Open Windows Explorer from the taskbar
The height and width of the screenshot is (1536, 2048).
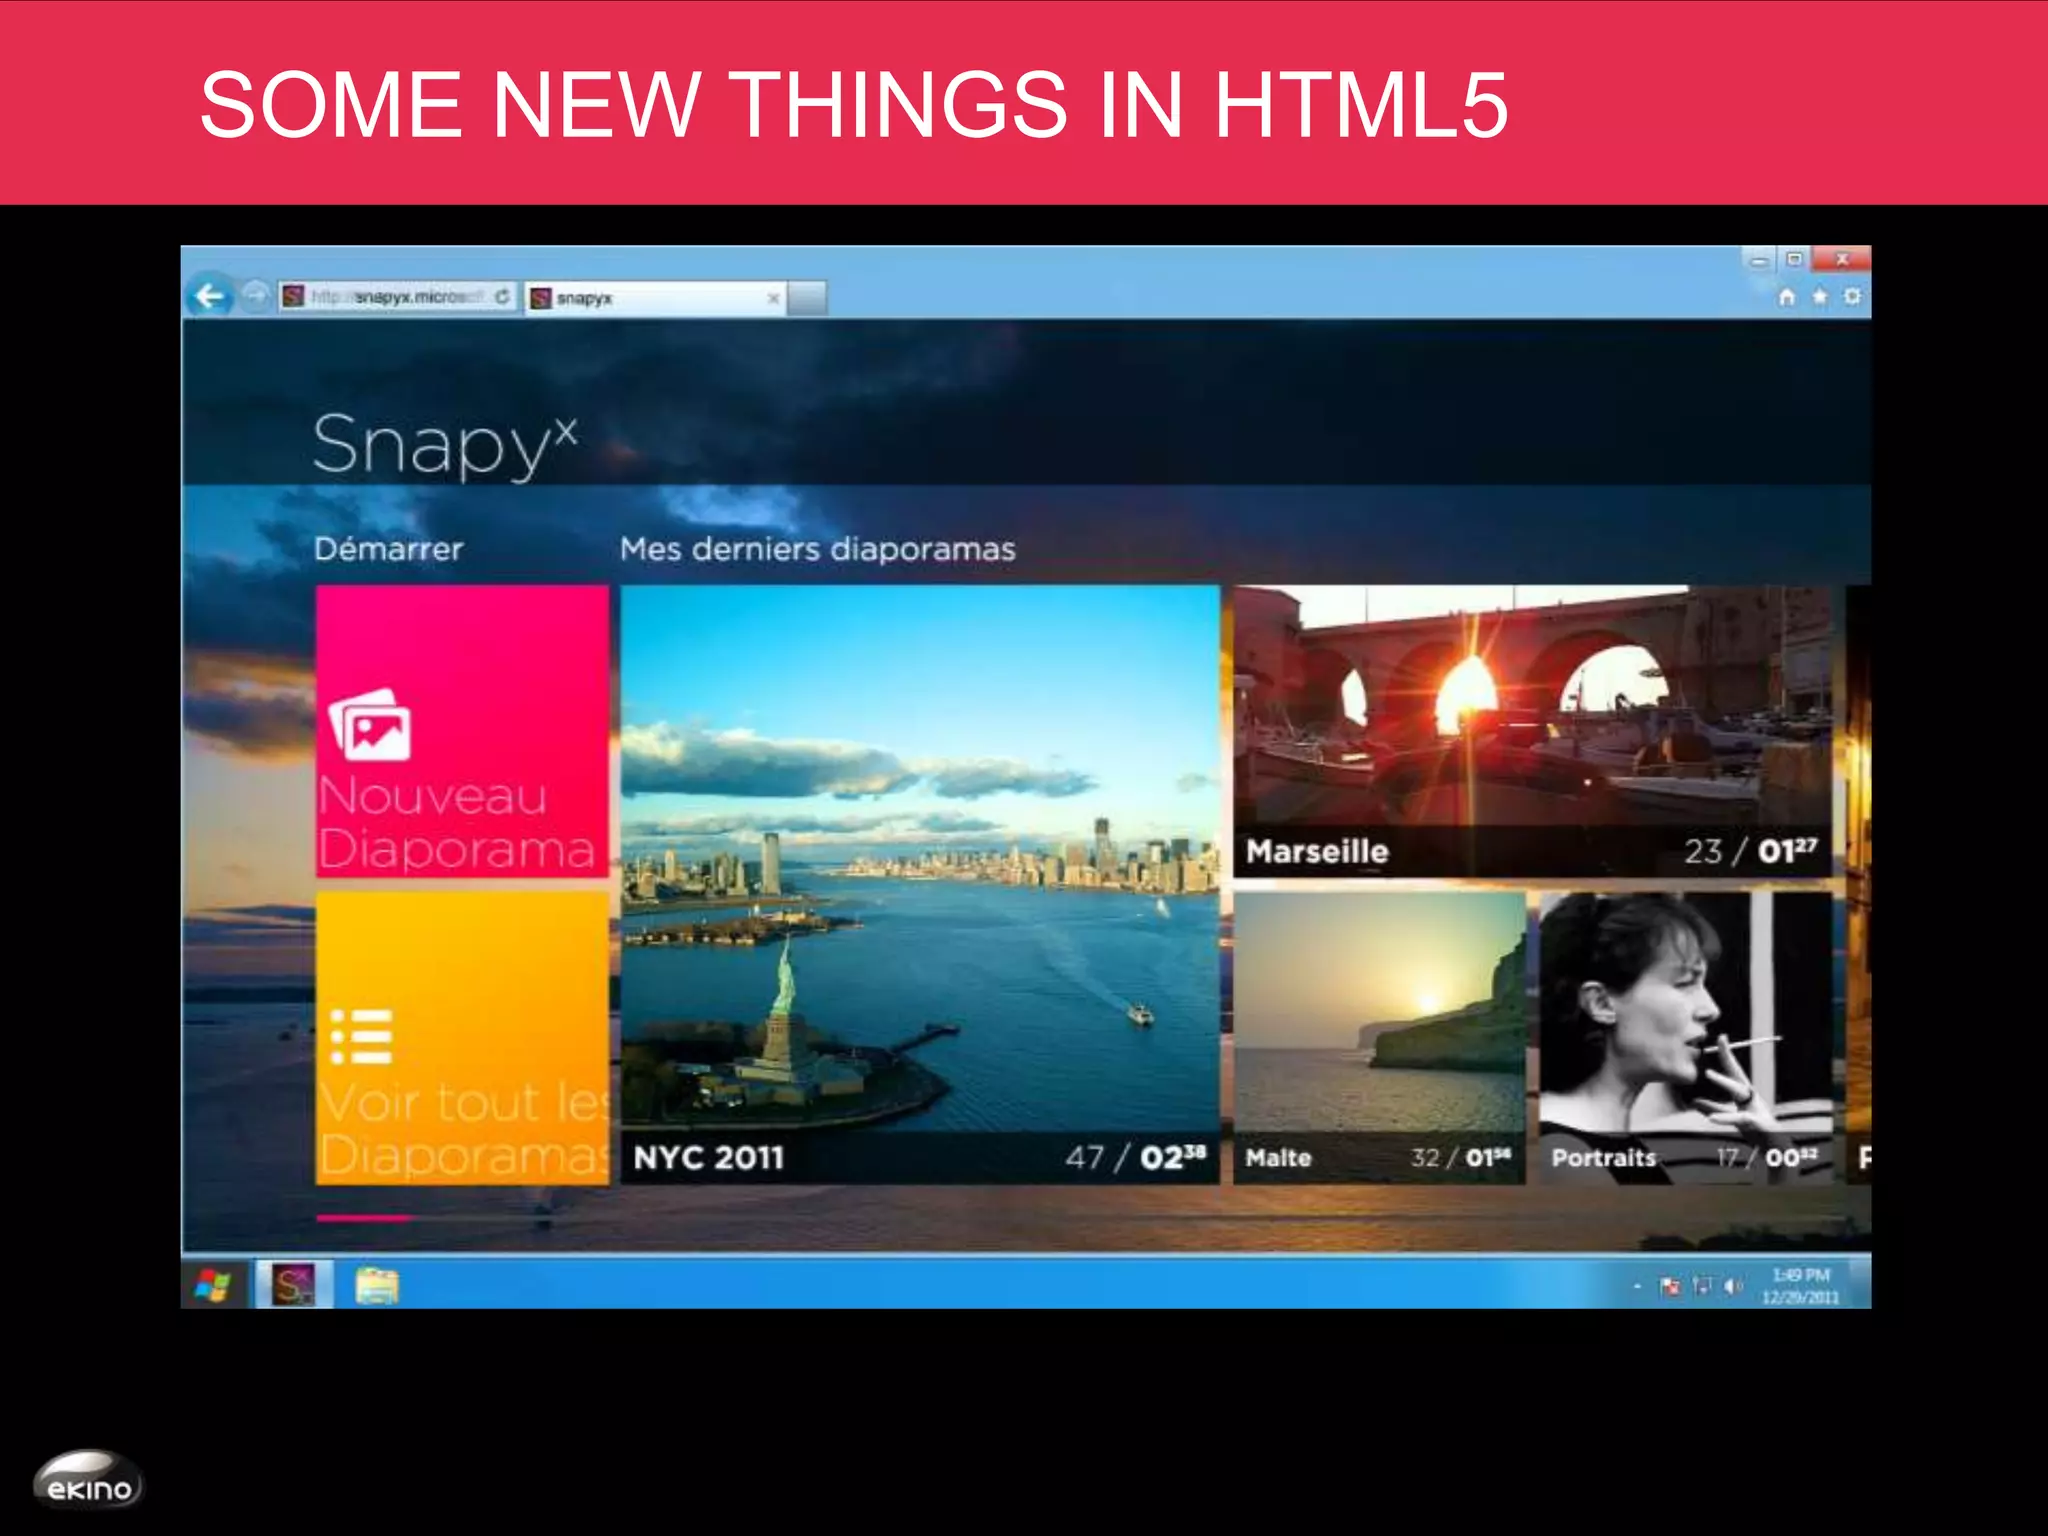coord(377,1285)
